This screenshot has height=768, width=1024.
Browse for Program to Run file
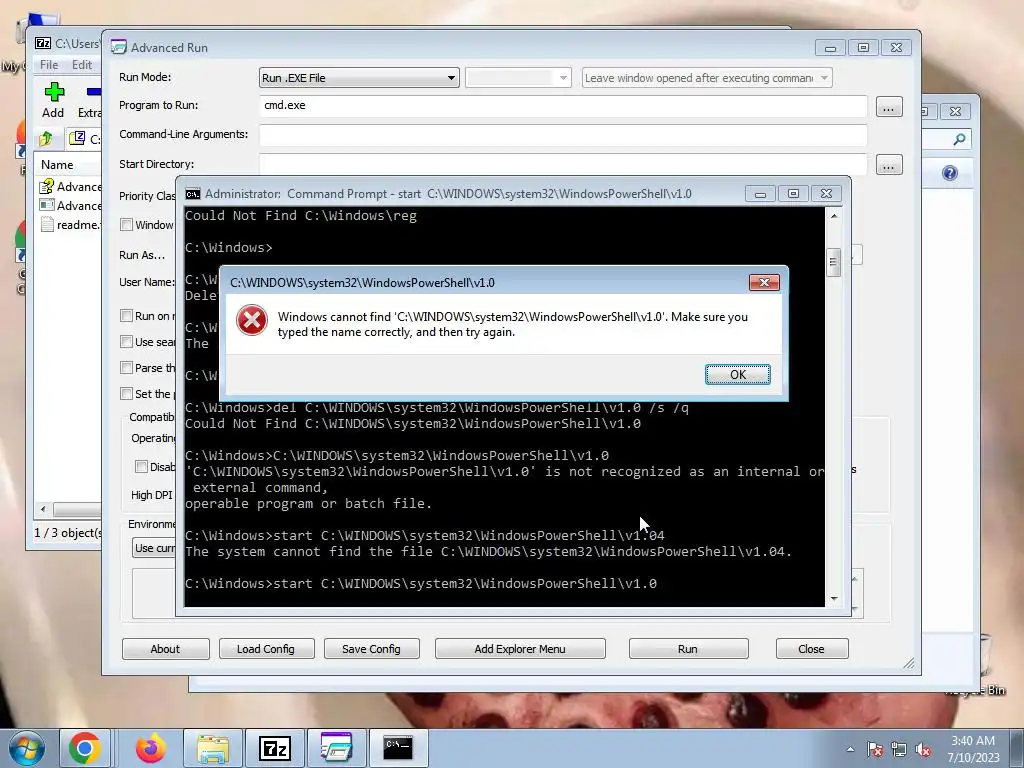click(x=889, y=107)
